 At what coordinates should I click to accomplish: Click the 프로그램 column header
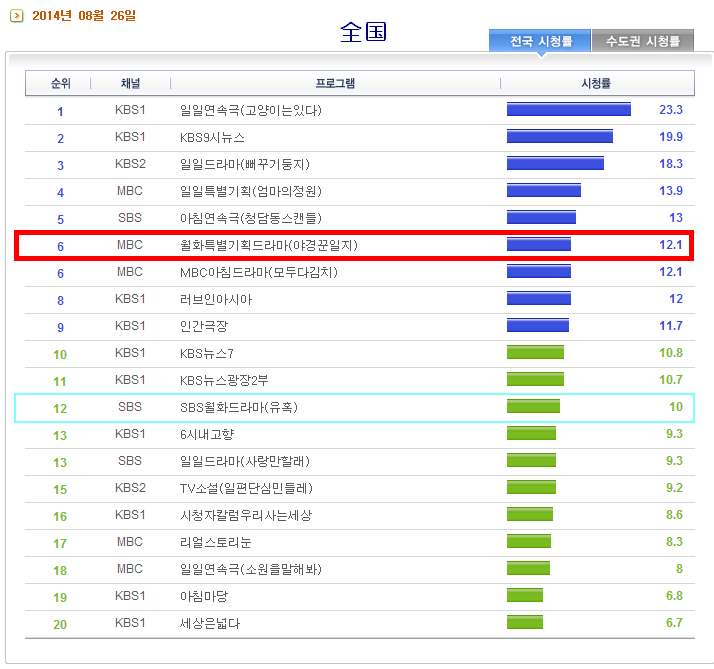point(335,83)
